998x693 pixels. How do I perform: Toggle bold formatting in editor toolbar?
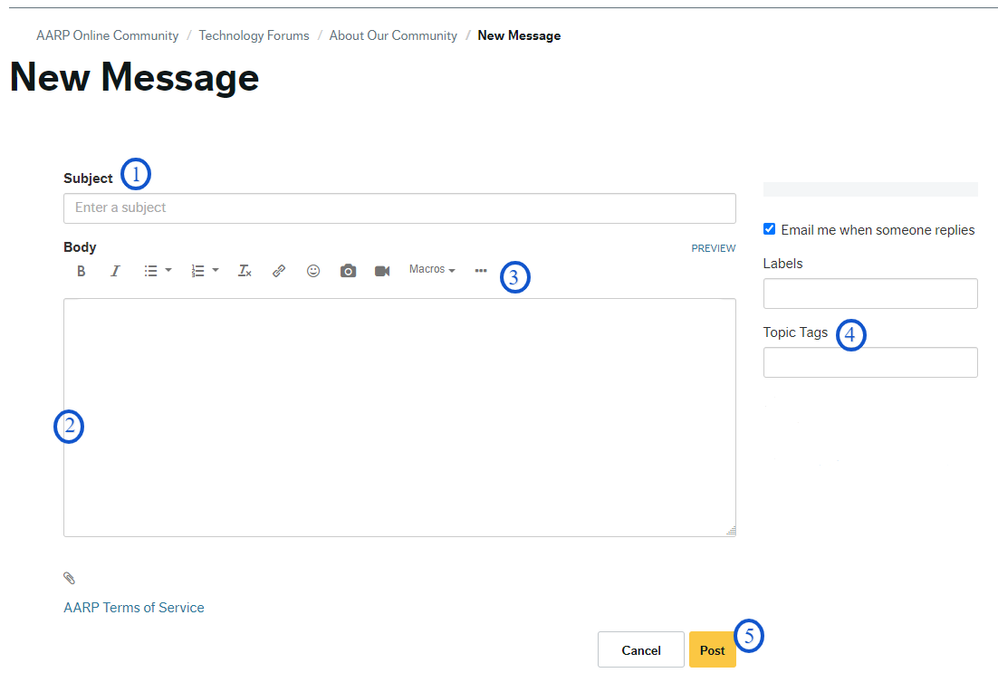[x=81, y=271]
